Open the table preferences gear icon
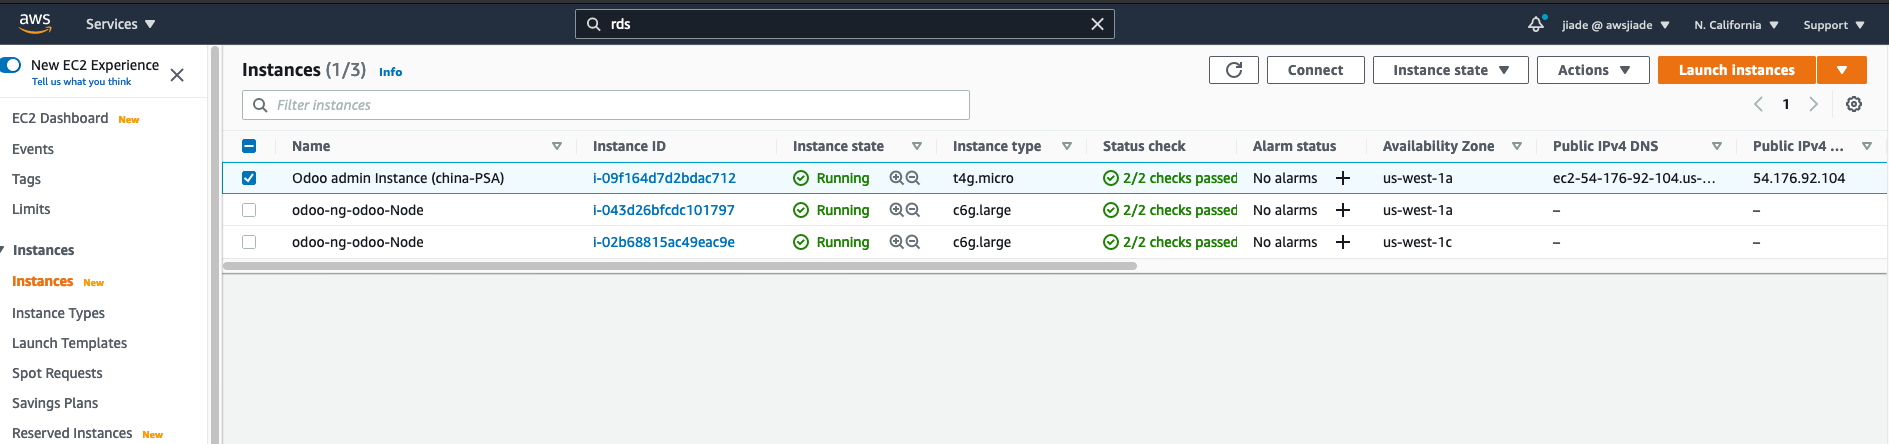1889x444 pixels. pyautogui.click(x=1853, y=105)
